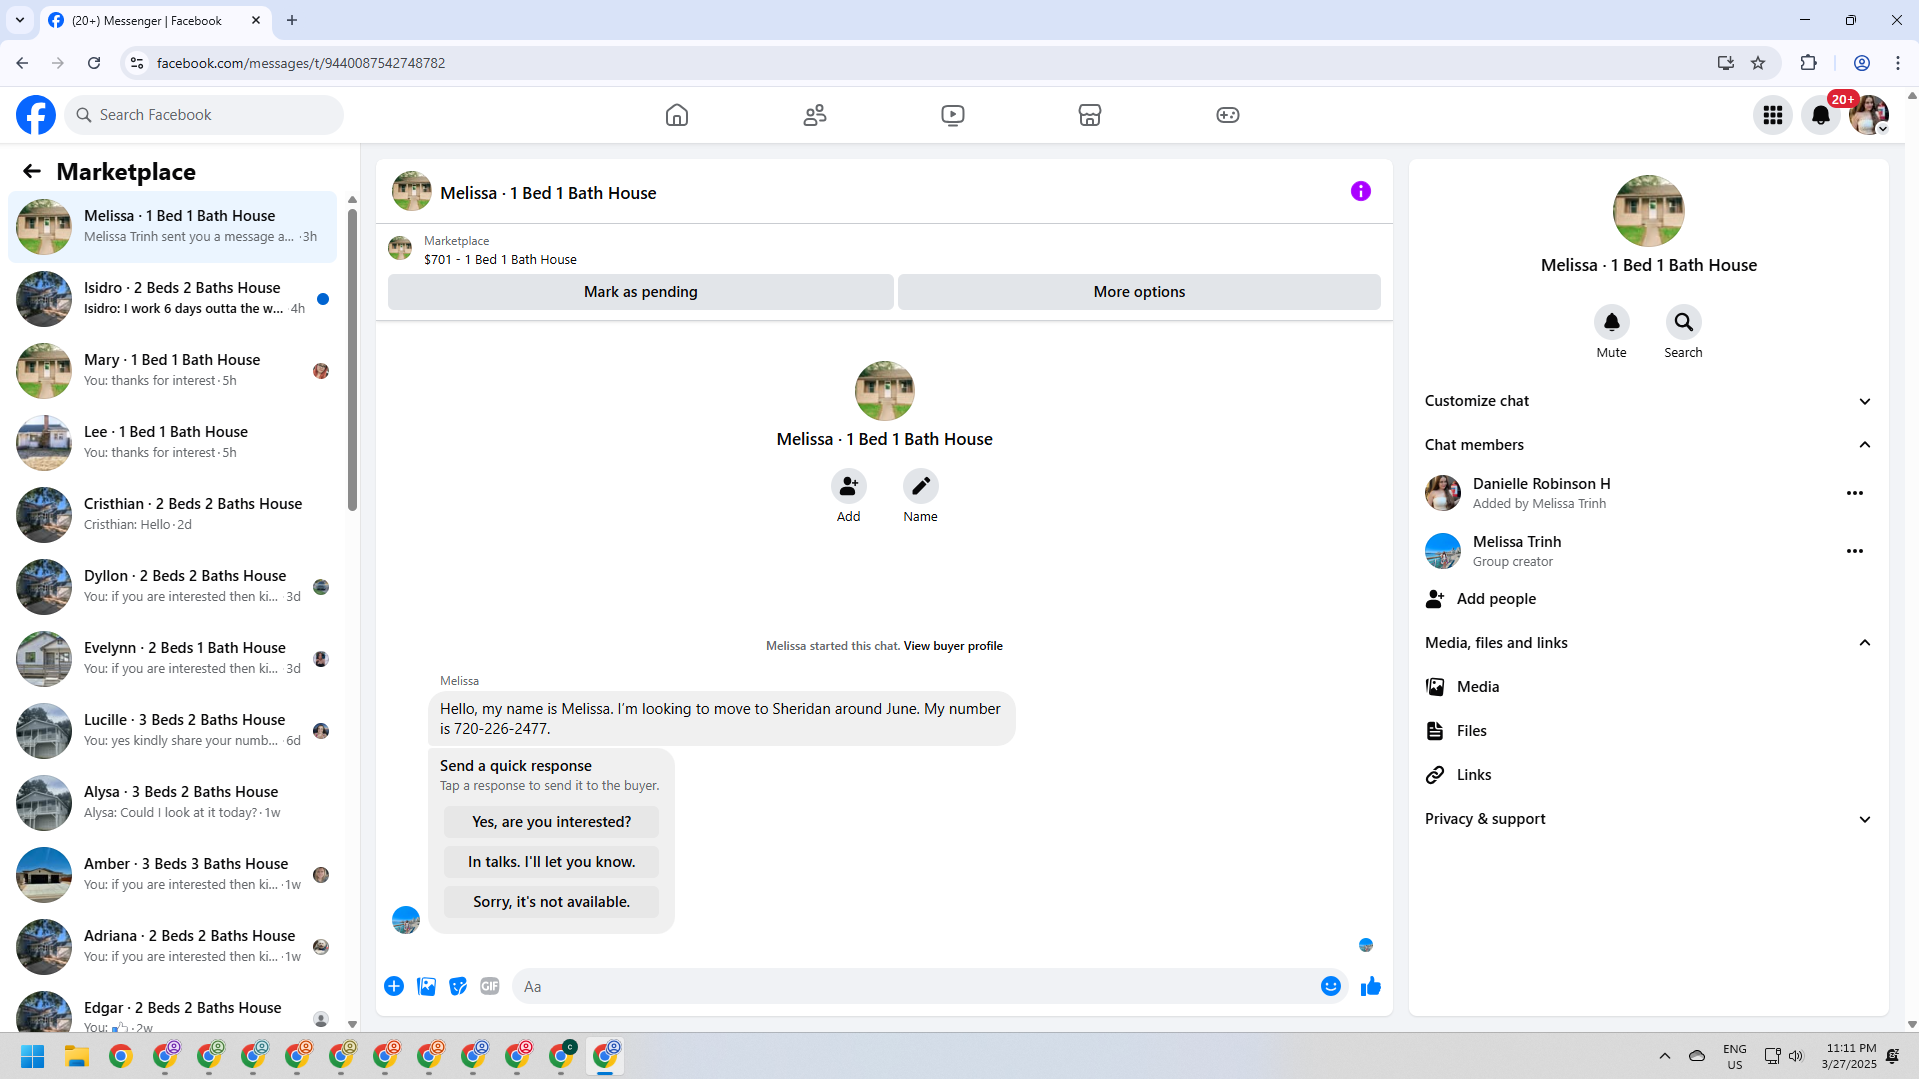Reload the page
Image resolution: width=1919 pixels, height=1079 pixels.
[94, 63]
